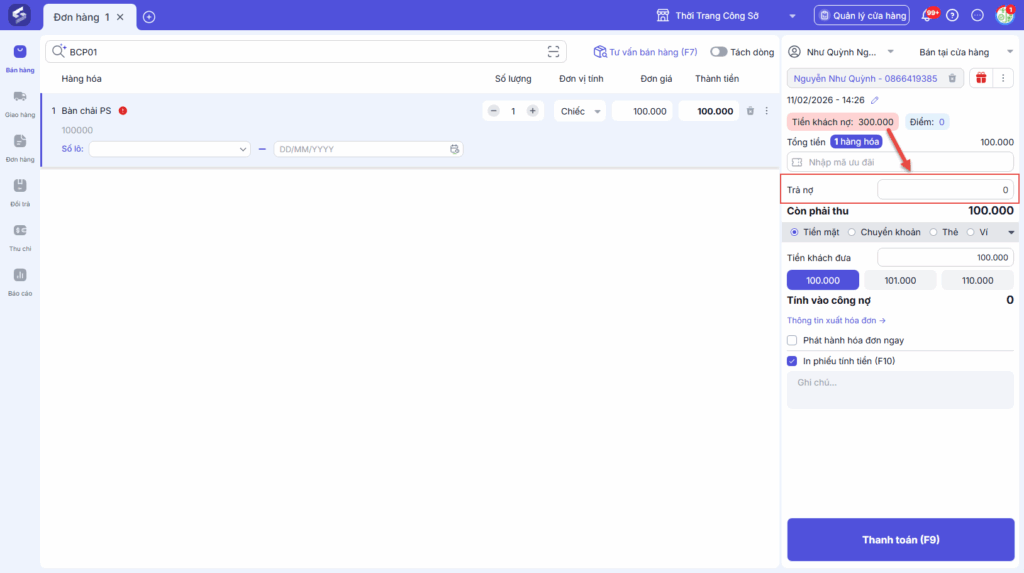1024x573 pixels.
Task: Click the app logo in top-left corner
Action: click(19, 14)
